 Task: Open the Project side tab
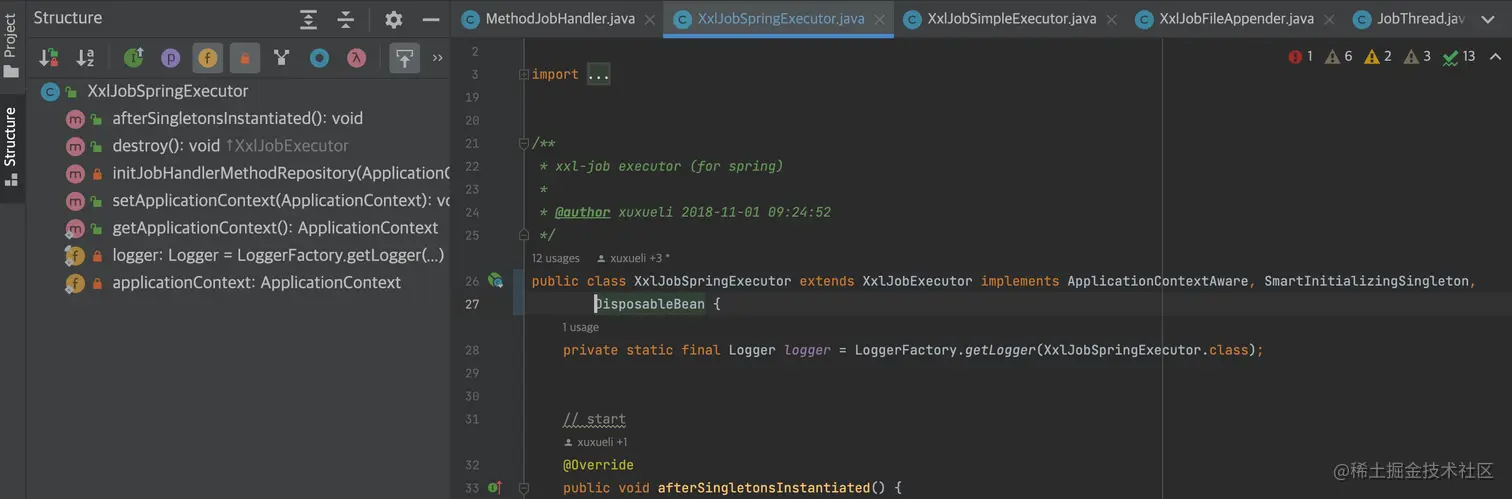[11, 44]
